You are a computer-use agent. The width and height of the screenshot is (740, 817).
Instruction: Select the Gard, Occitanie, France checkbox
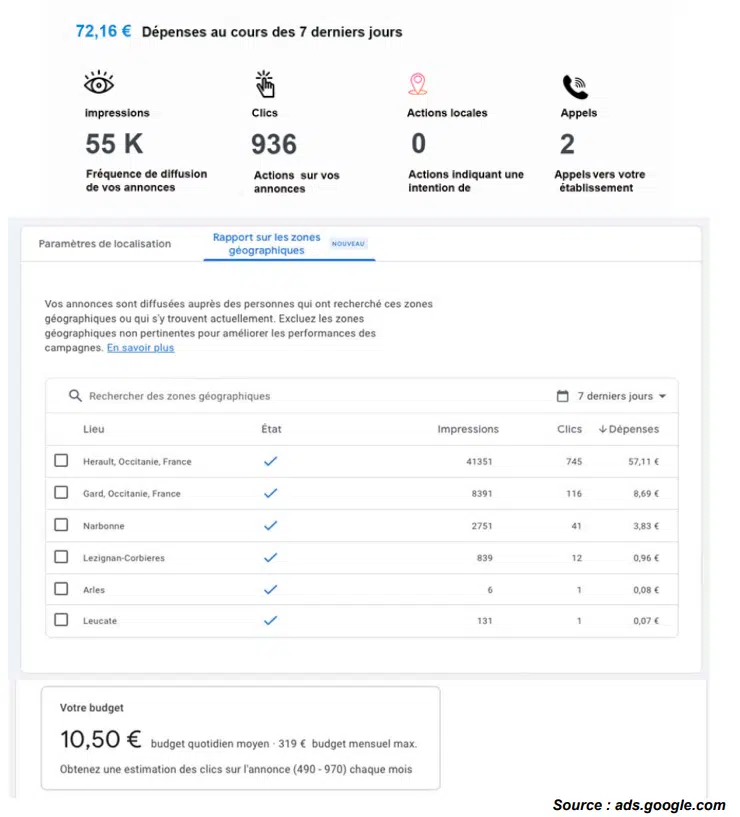(x=61, y=493)
